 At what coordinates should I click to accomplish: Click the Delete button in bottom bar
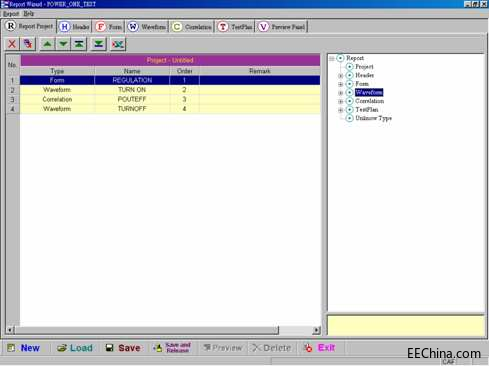point(272,348)
